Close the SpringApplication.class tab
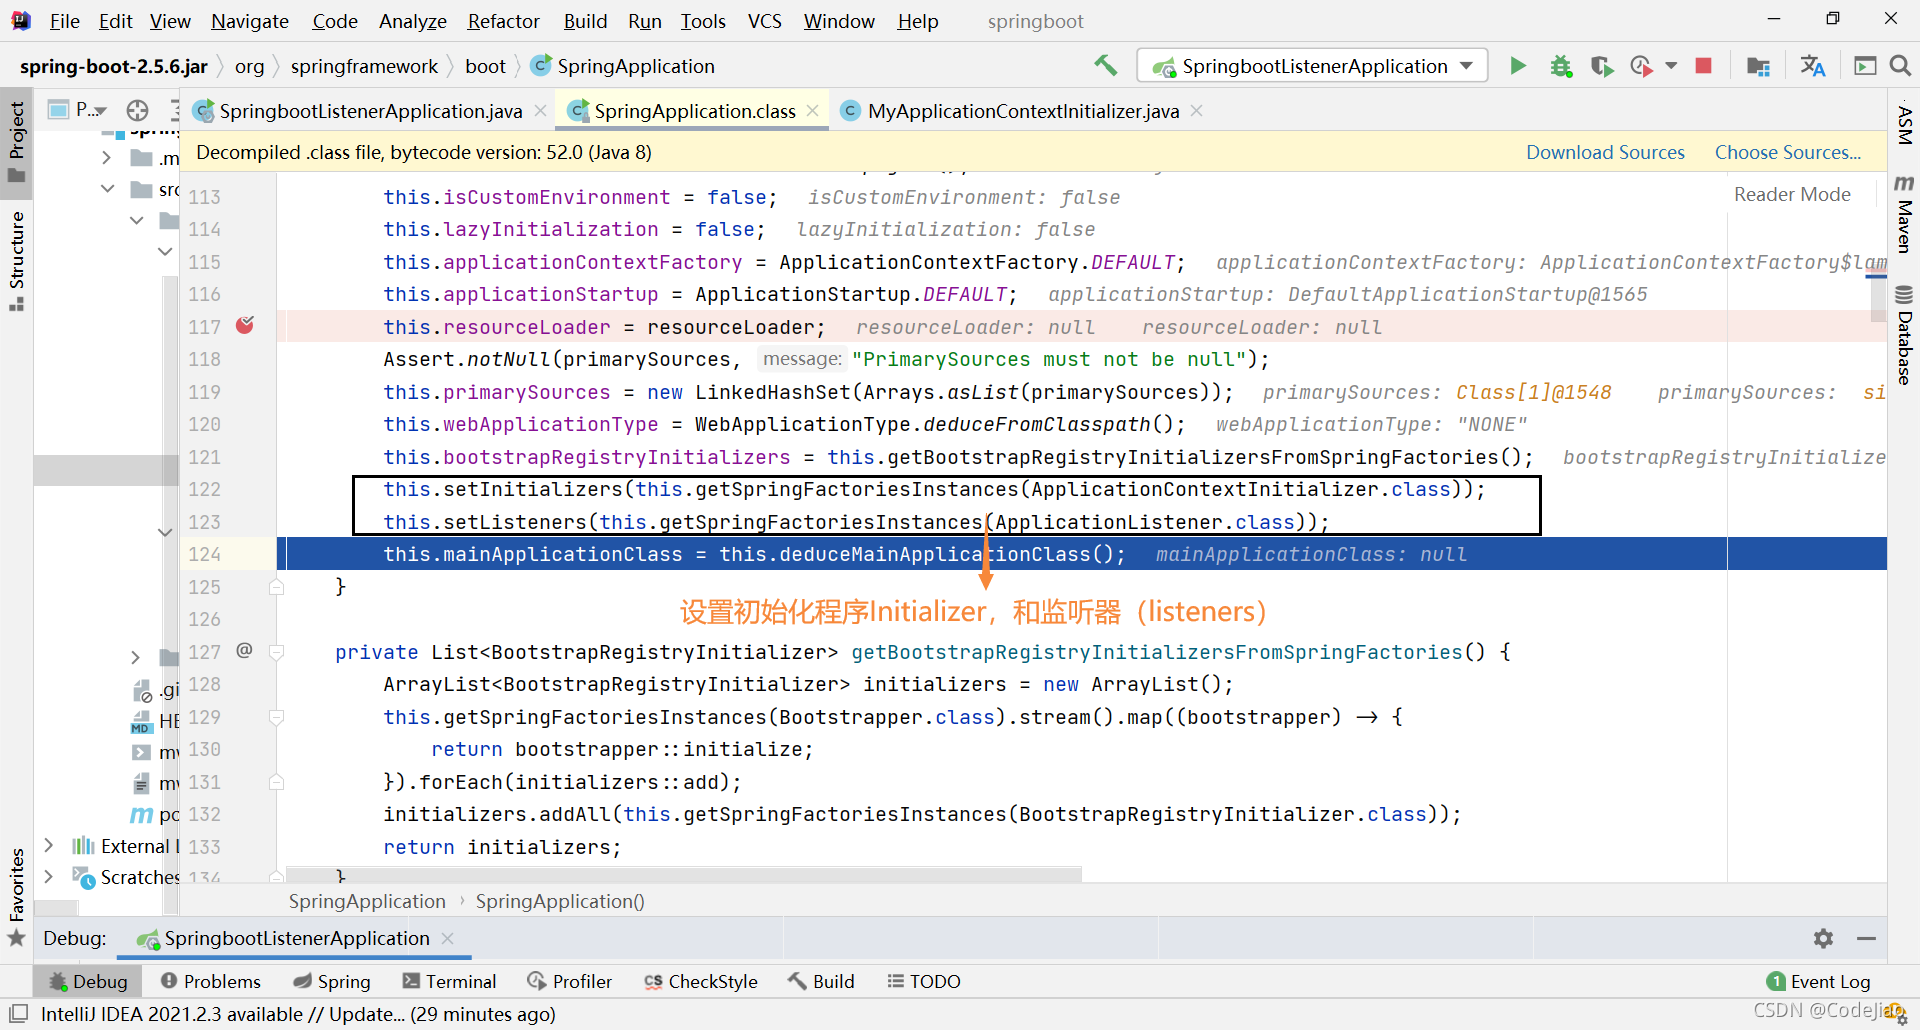 813,111
